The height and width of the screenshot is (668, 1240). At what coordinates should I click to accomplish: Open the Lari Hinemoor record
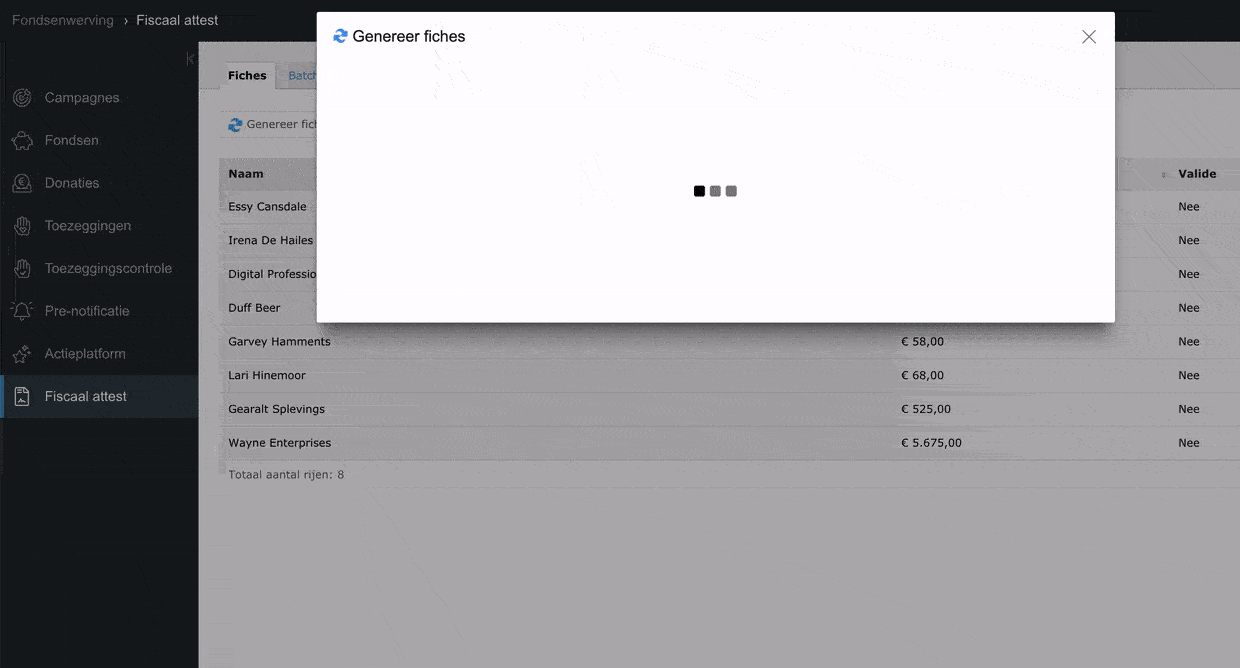coord(267,376)
